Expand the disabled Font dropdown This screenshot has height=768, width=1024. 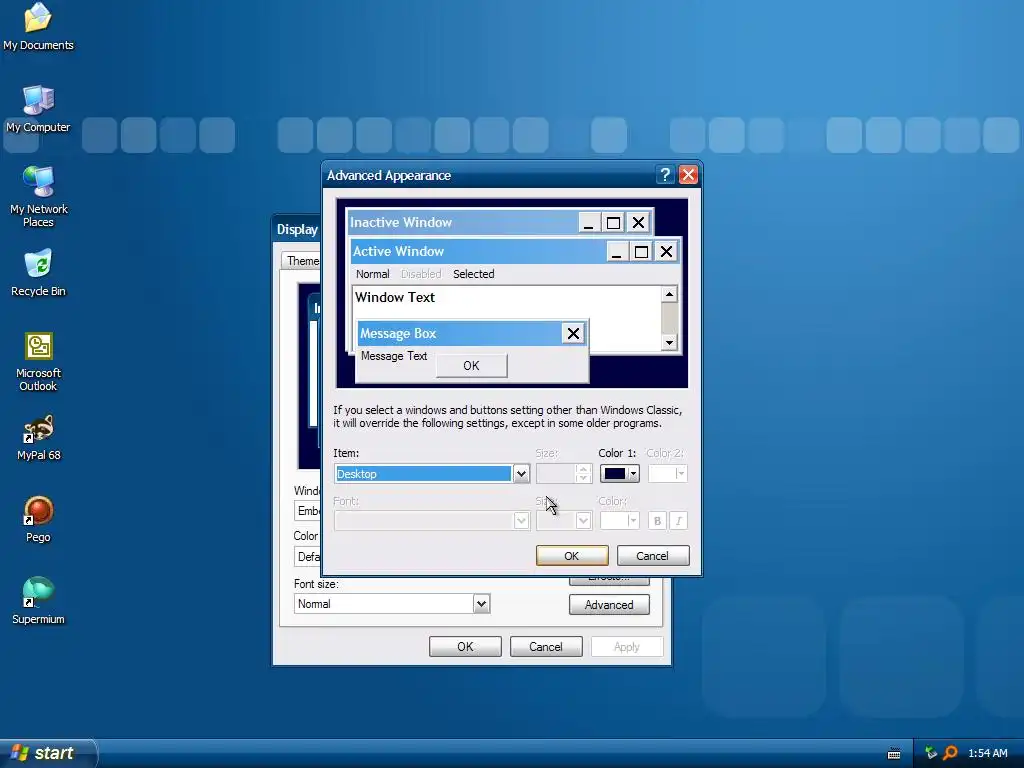[x=520, y=520]
